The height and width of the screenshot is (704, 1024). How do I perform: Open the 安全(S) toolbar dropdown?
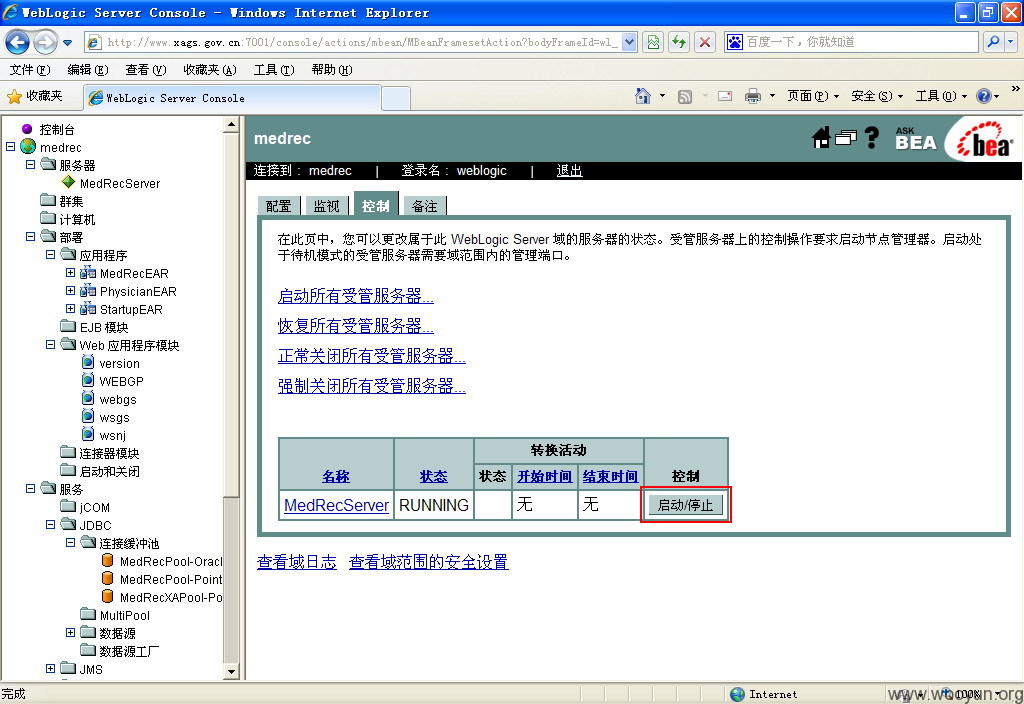click(x=876, y=96)
